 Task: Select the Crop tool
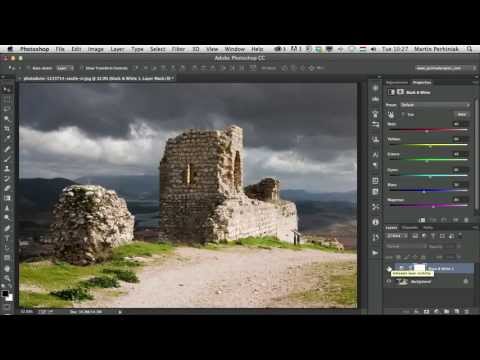pyautogui.click(x=7, y=129)
